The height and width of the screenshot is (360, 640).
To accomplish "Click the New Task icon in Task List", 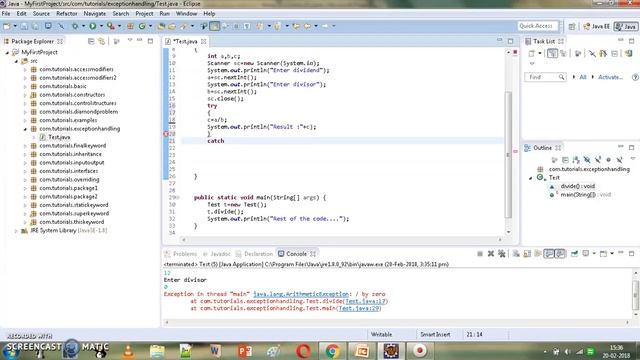I will [x=531, y=53].
